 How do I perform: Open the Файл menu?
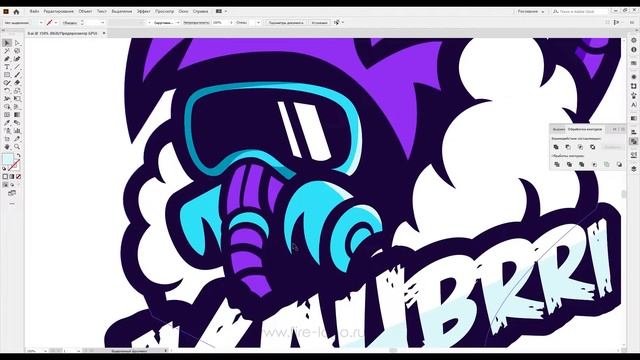click(34, 11)
